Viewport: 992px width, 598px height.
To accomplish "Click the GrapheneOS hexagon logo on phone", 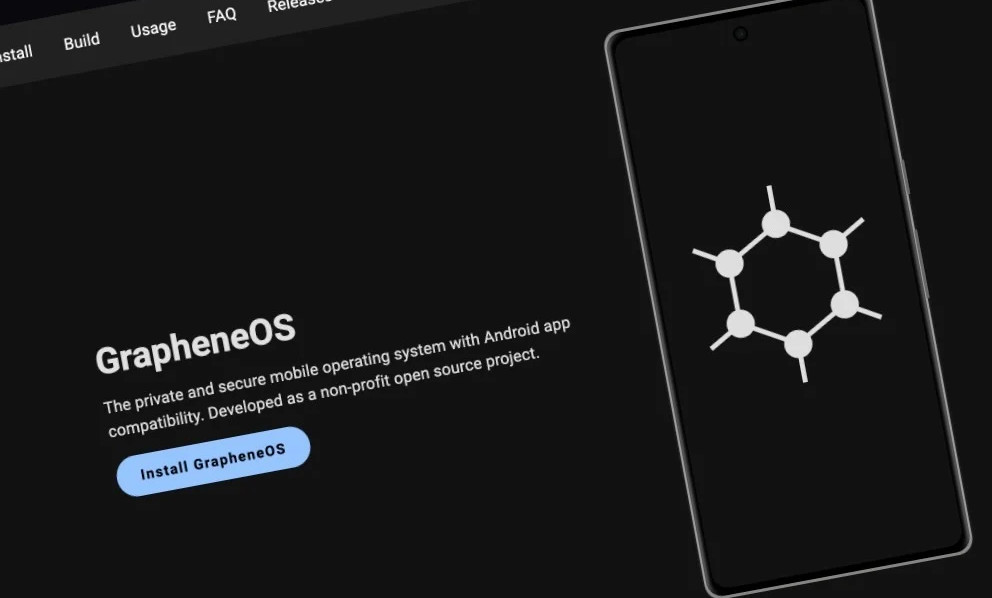I will pos(786,284).
